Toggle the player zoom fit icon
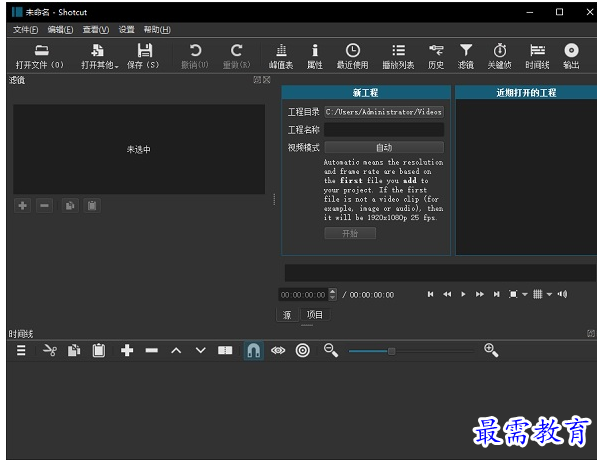Image resolution: width=597 pixels, height=463 pixels. pos(513,294)
